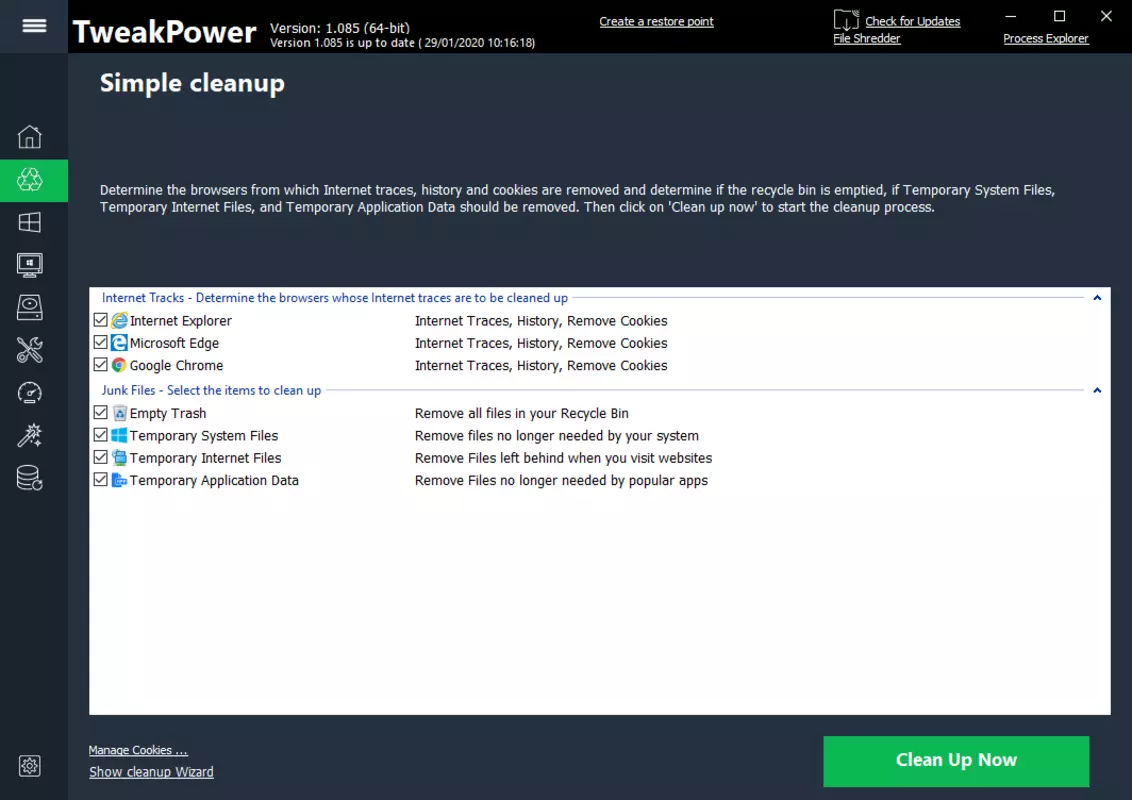Uncheck the Internet Explorer checkbox

click(100, 320)
